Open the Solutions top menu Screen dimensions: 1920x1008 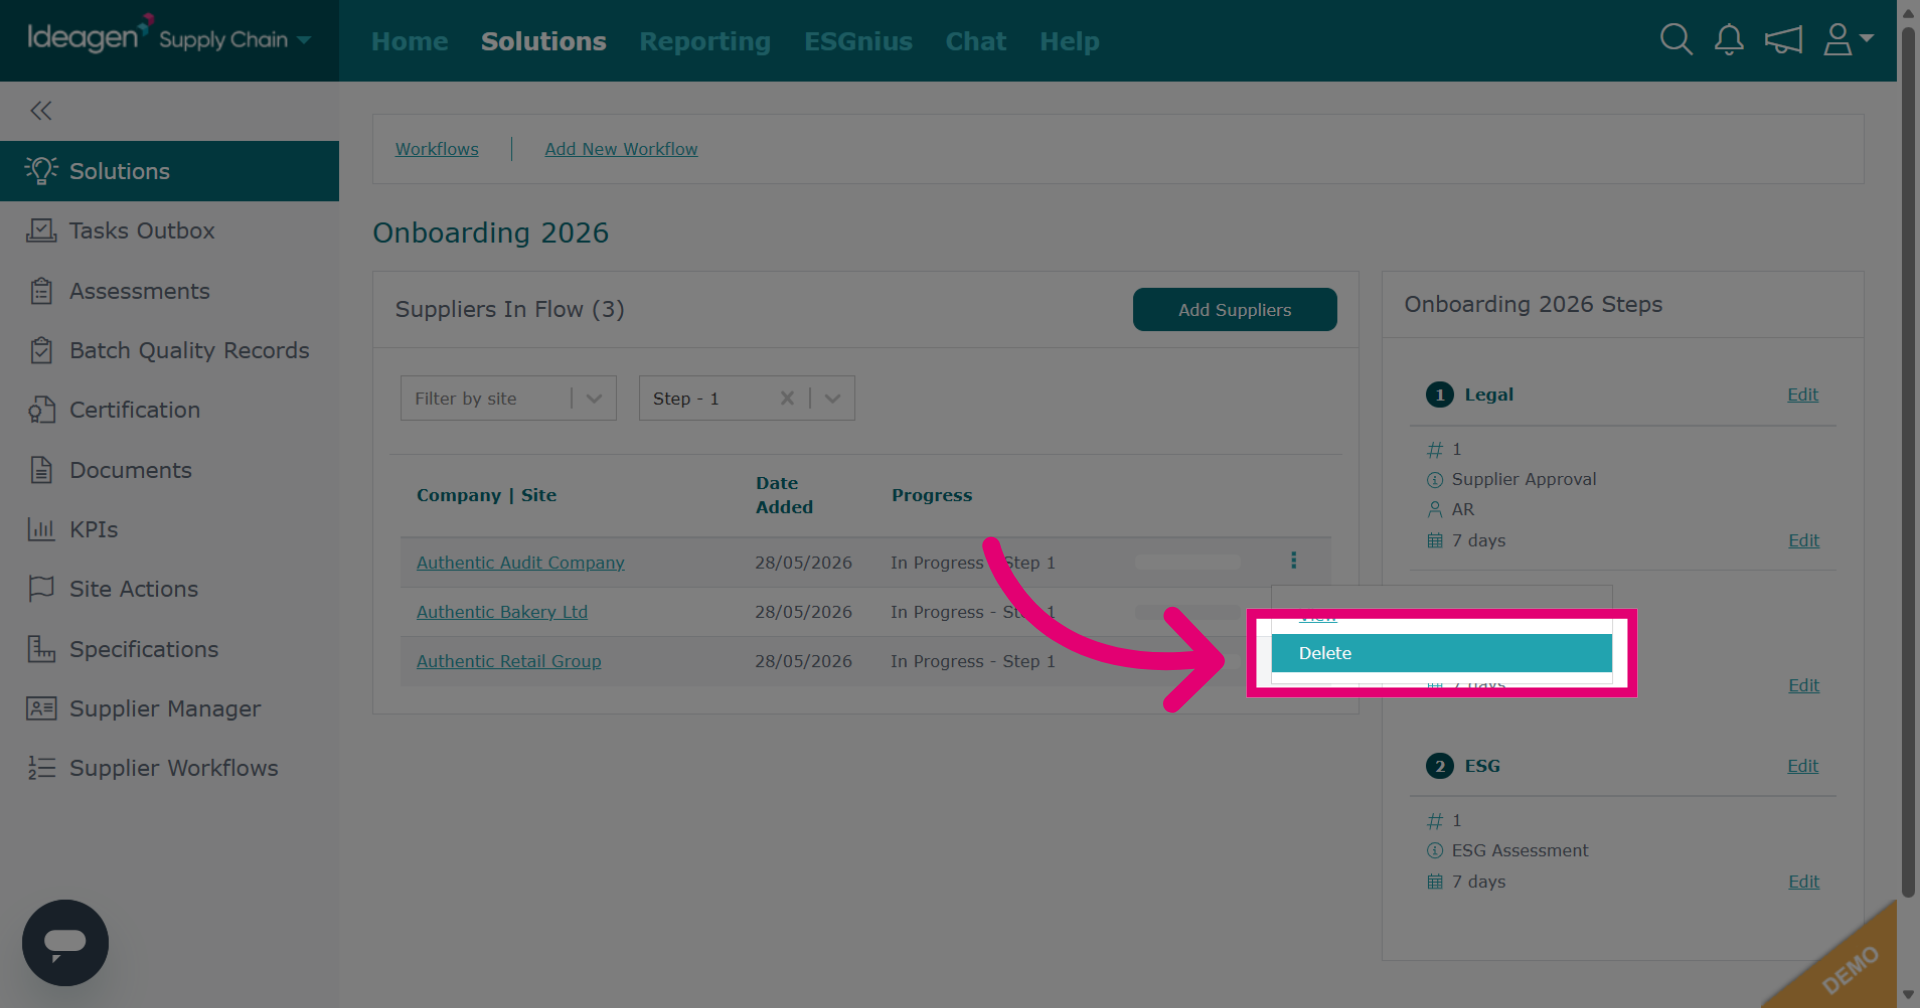(543, 41)
